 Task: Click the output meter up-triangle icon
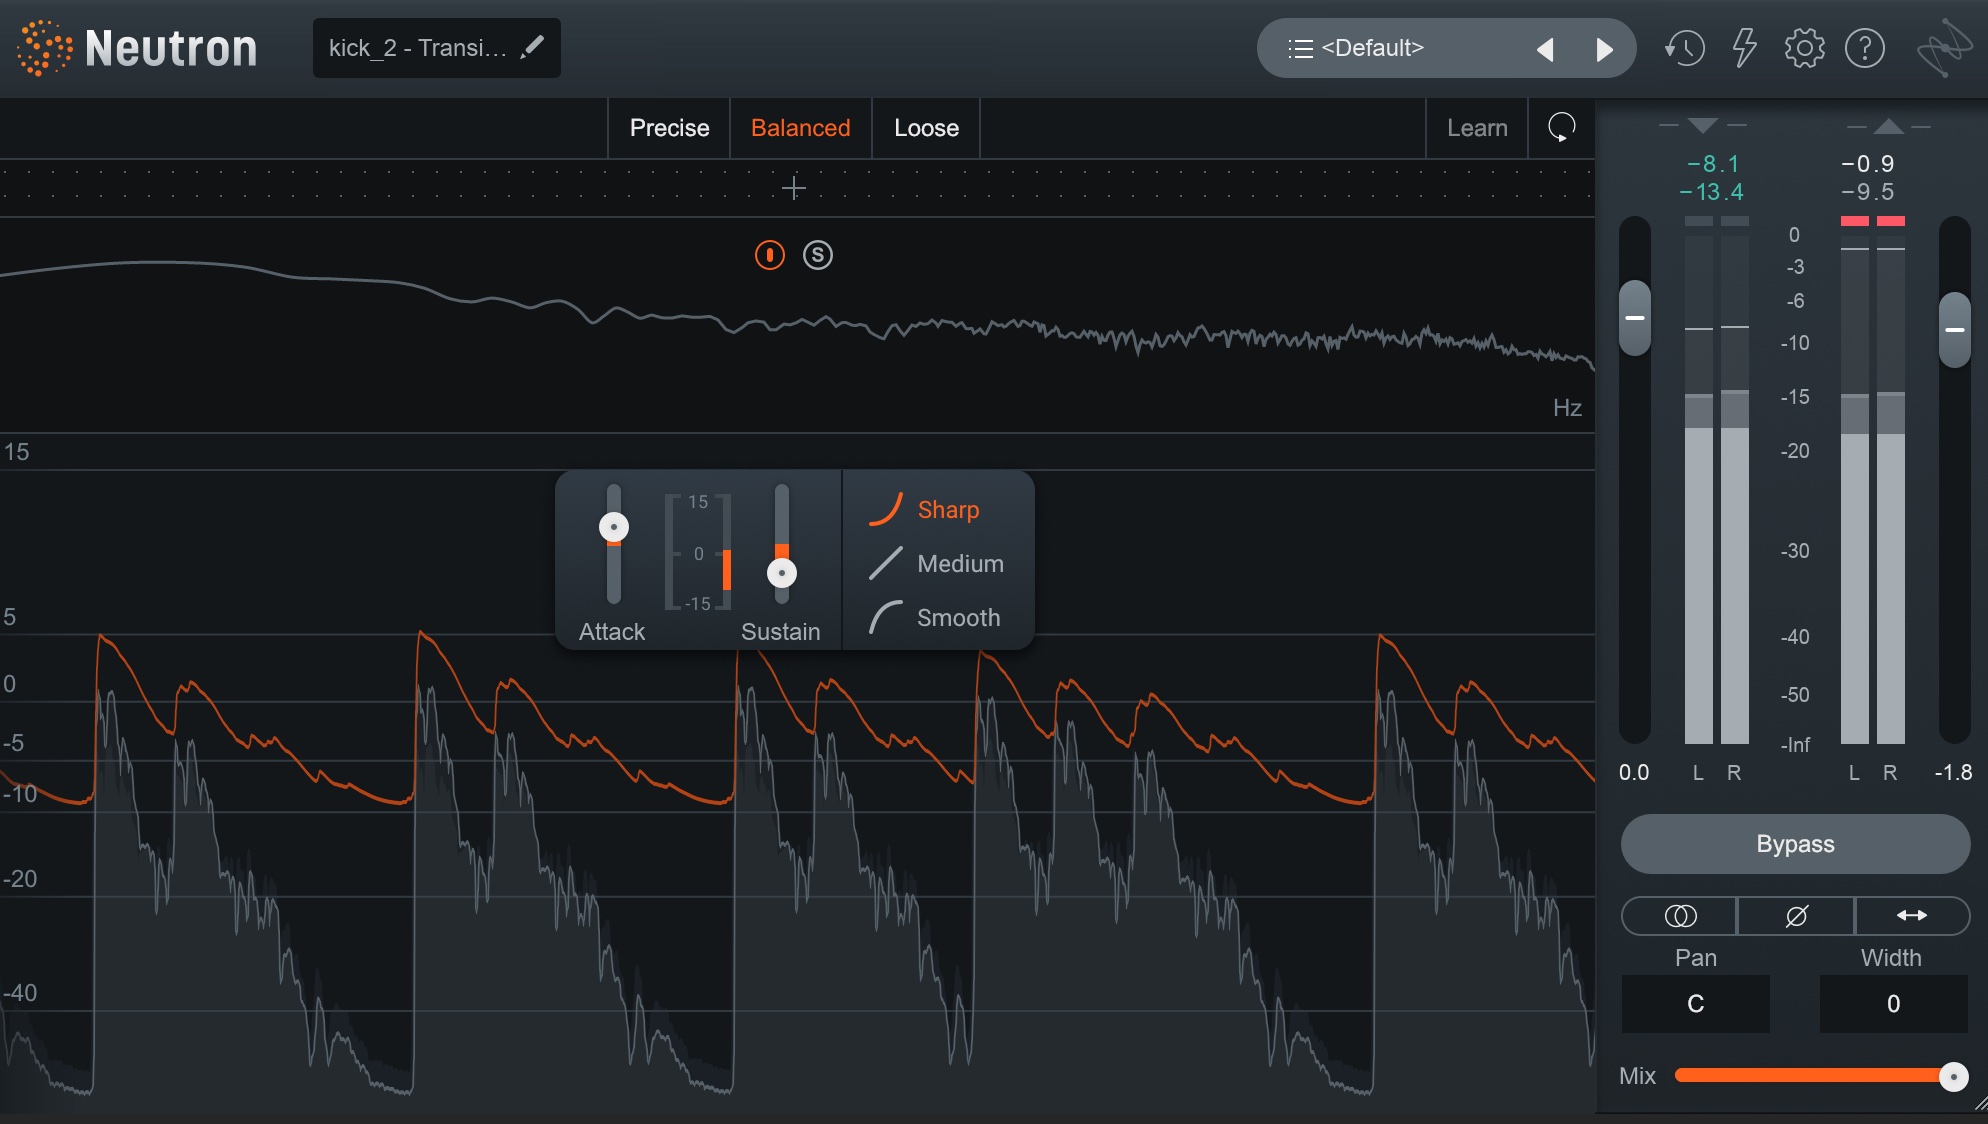(1888, 125)
